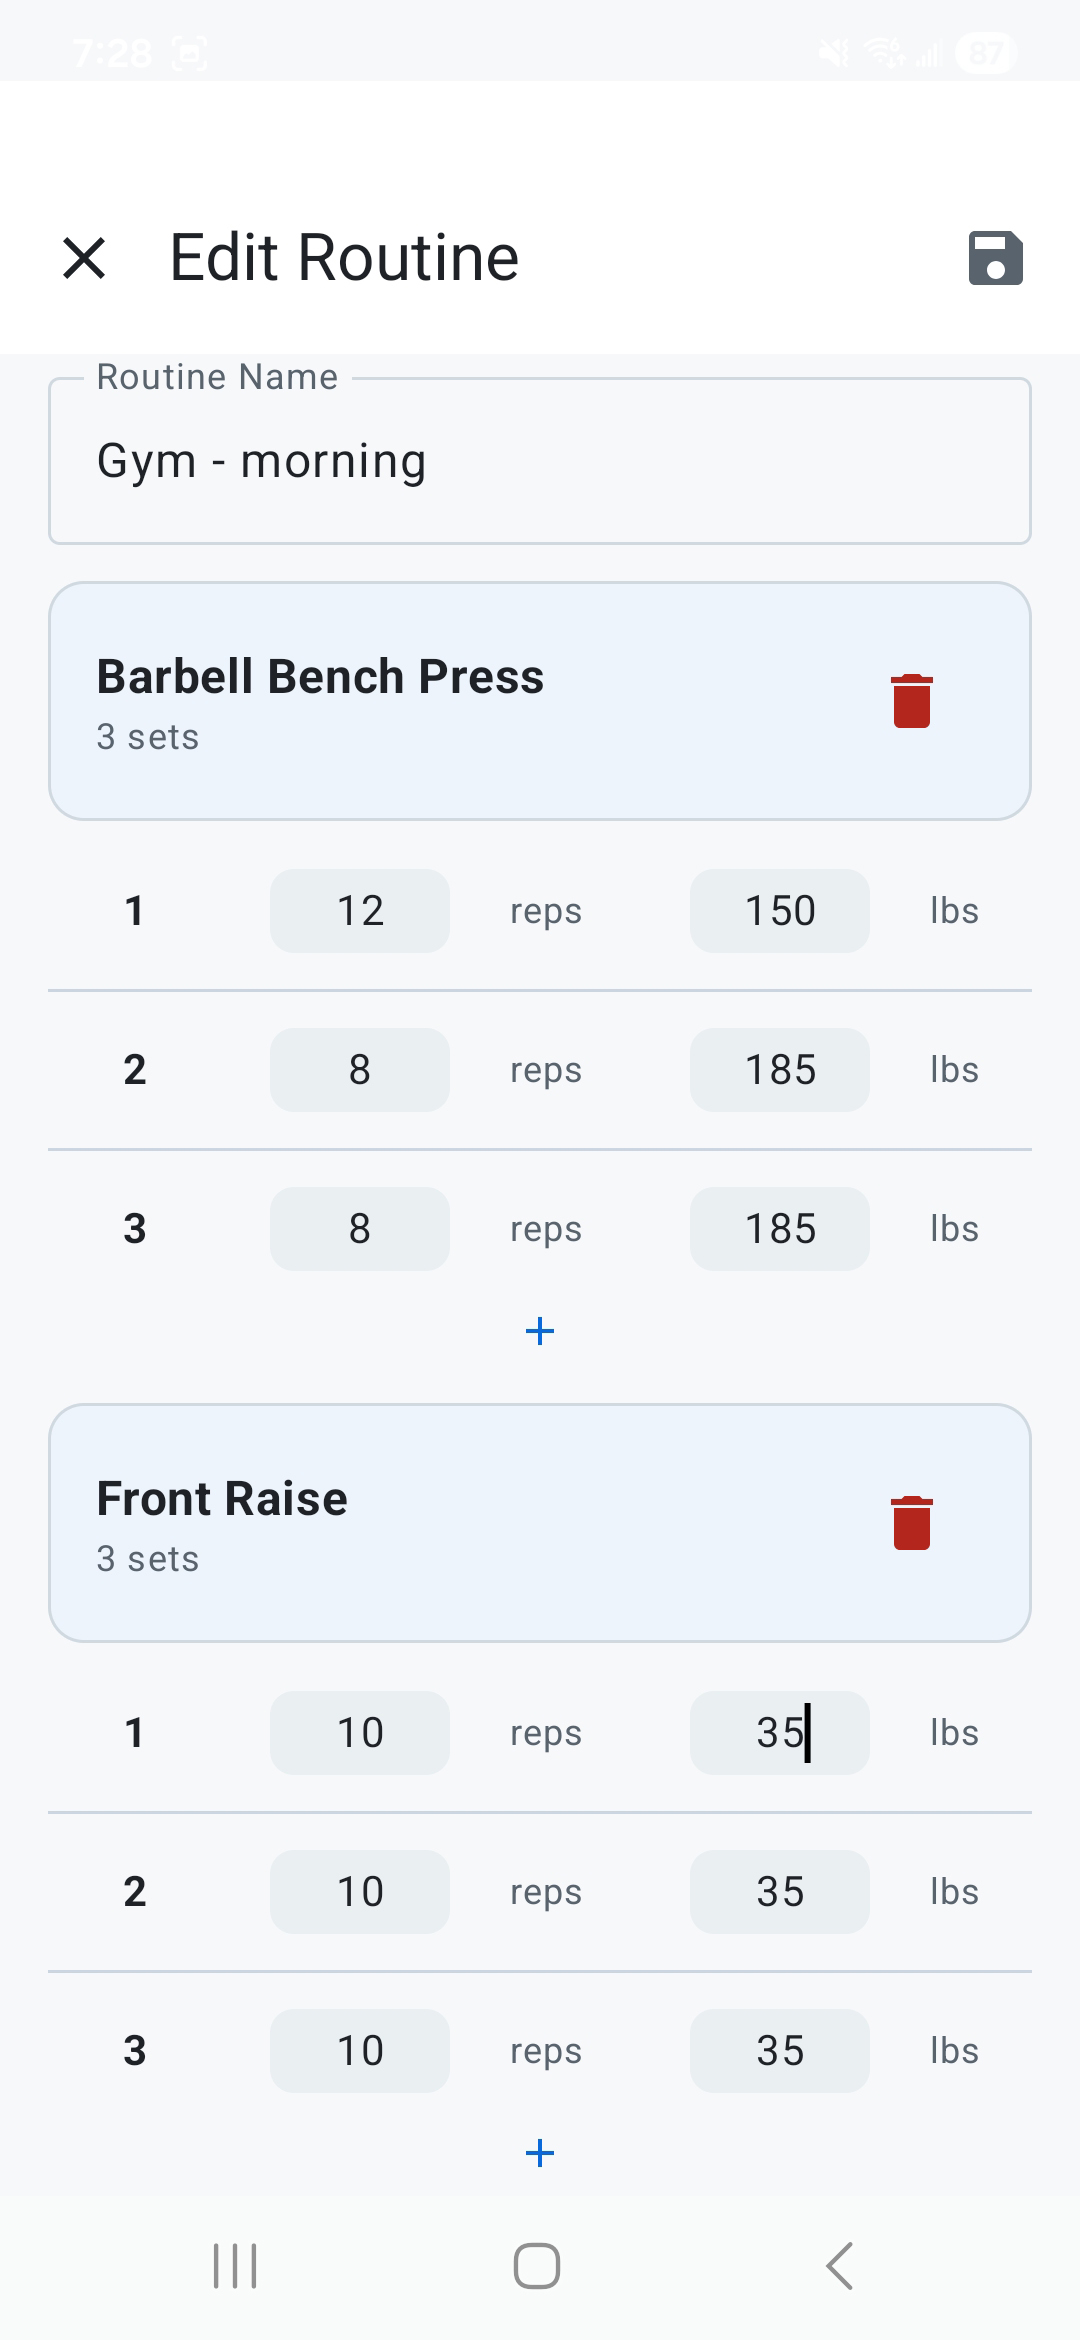Add a set to Front Raise

pyautogui.click(x=540, y=2153)
